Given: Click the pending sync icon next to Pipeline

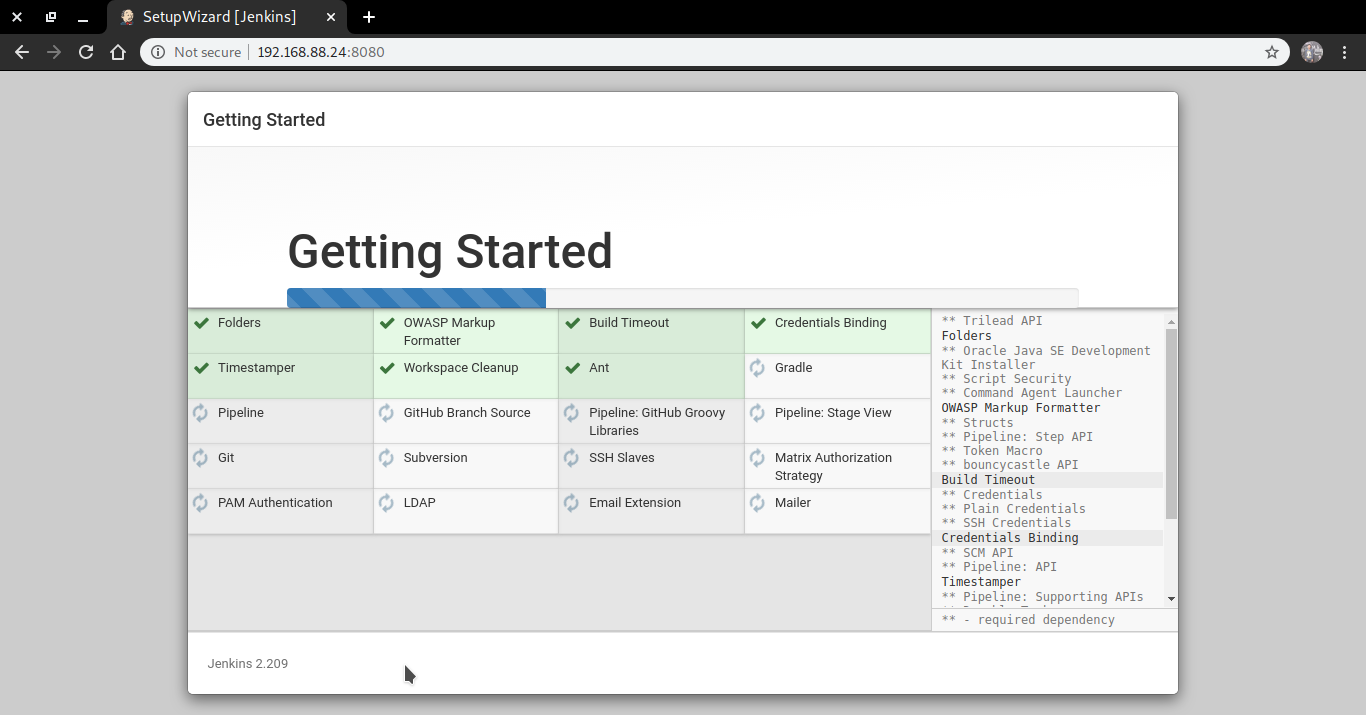Looking at the screenshot, I should tap(201, 413).
